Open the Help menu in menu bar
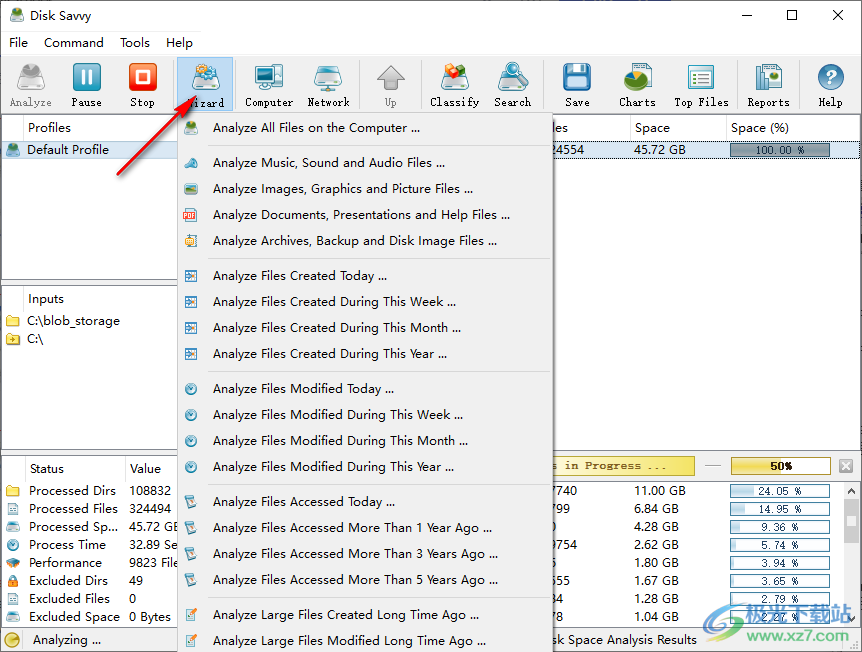 click(179, 42)
